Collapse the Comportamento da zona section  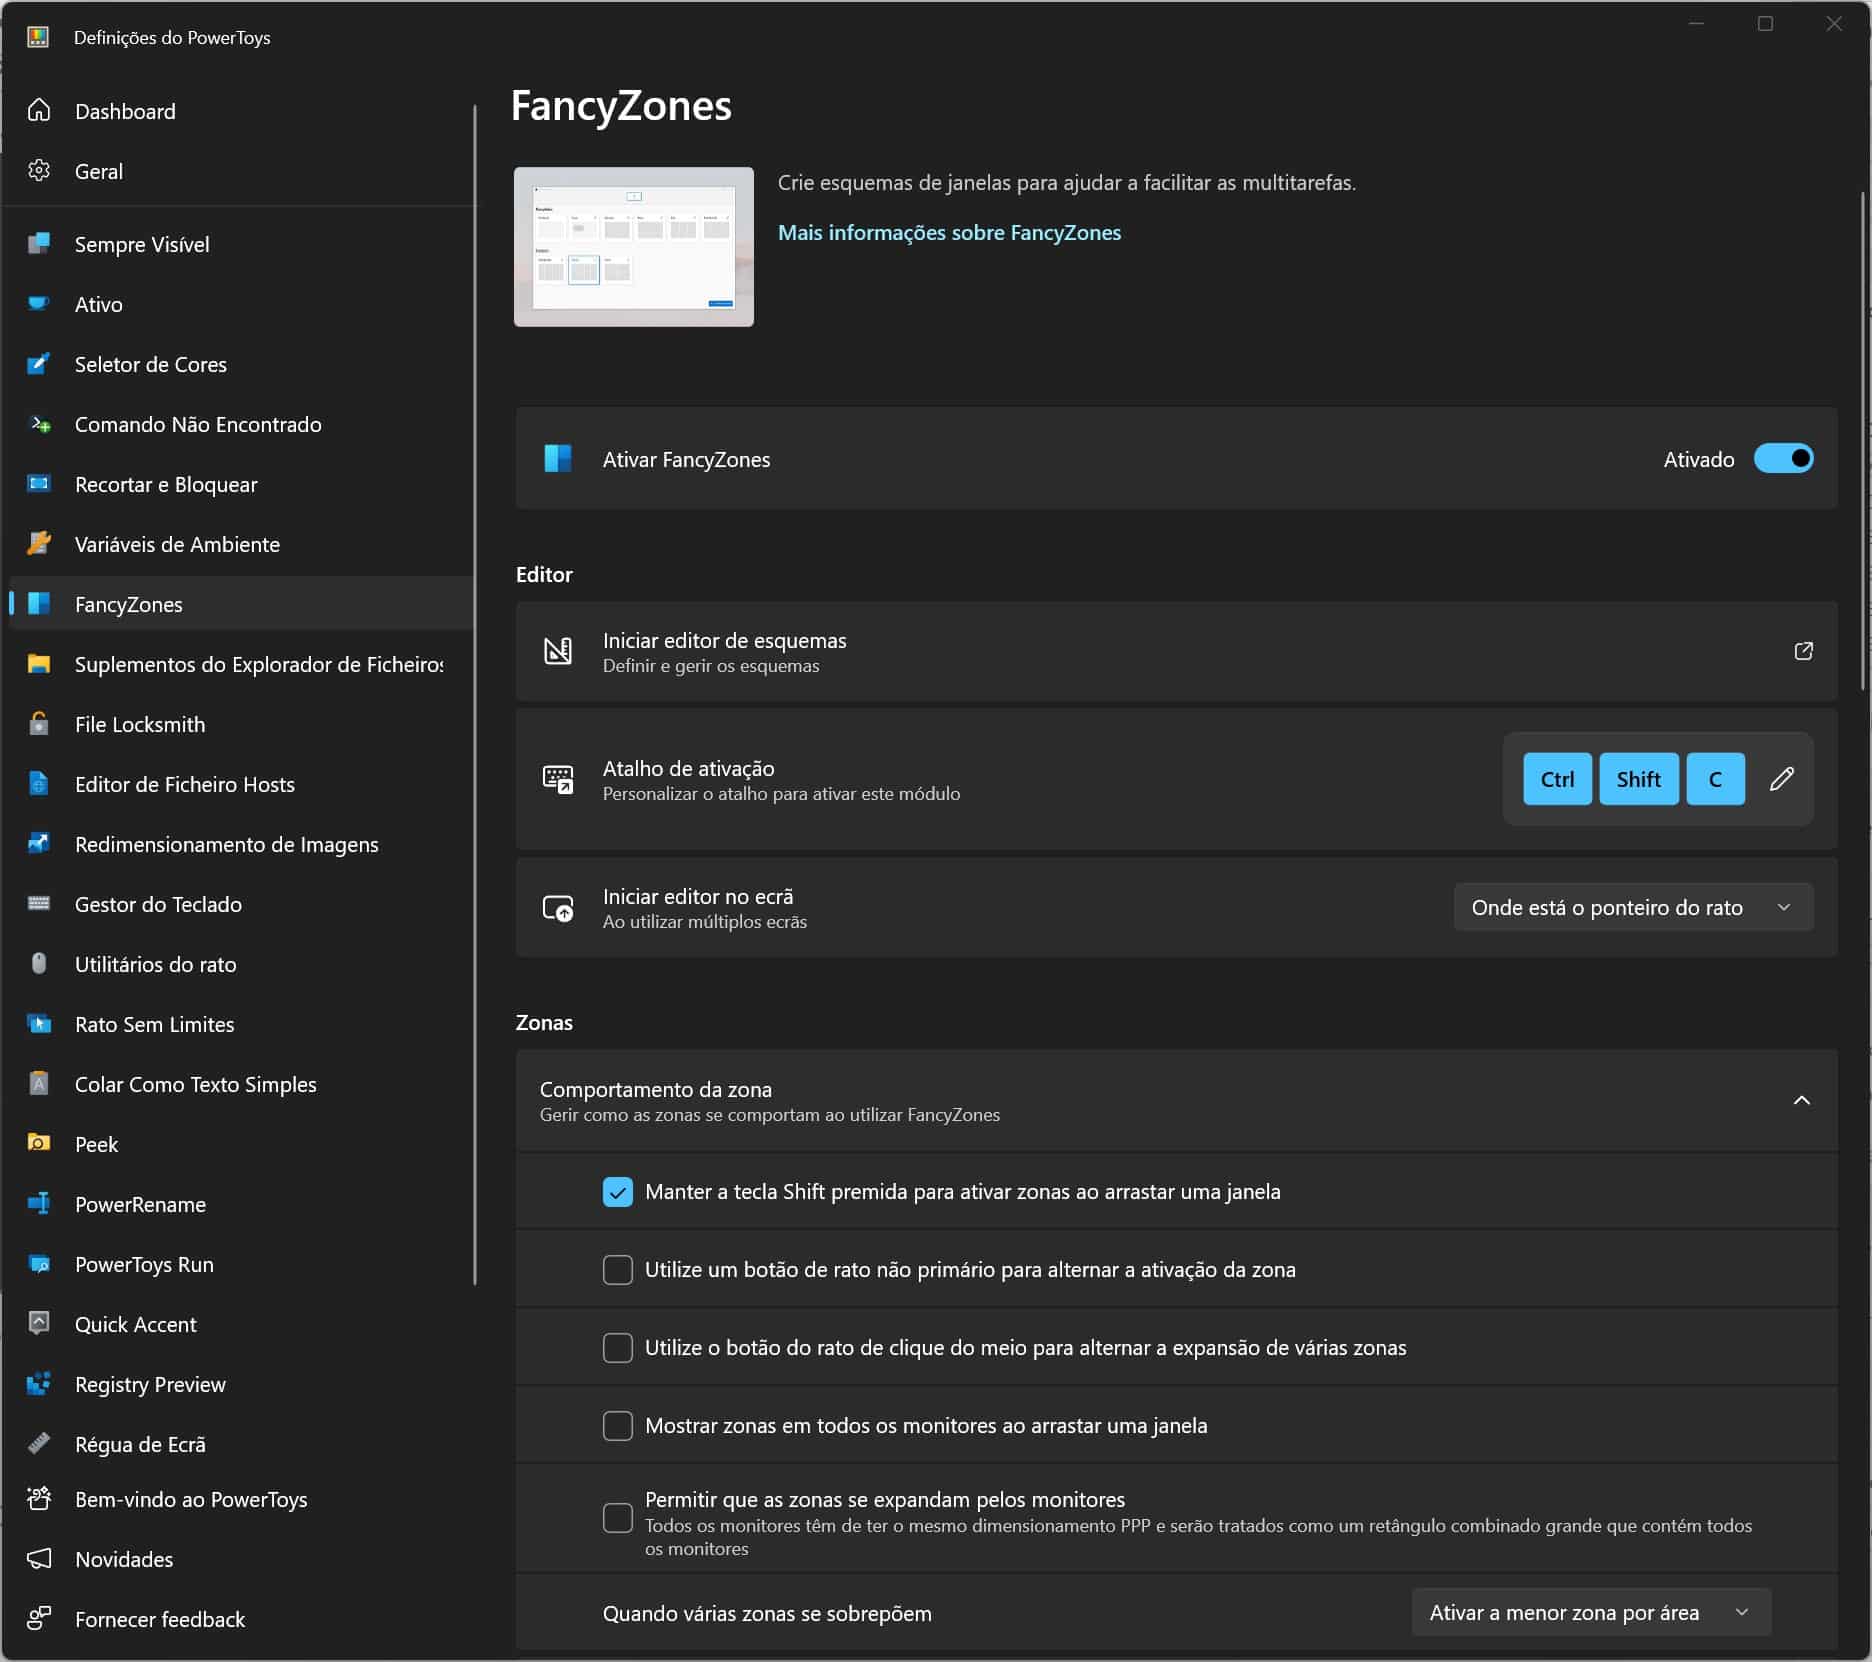click(1801, 1101)
